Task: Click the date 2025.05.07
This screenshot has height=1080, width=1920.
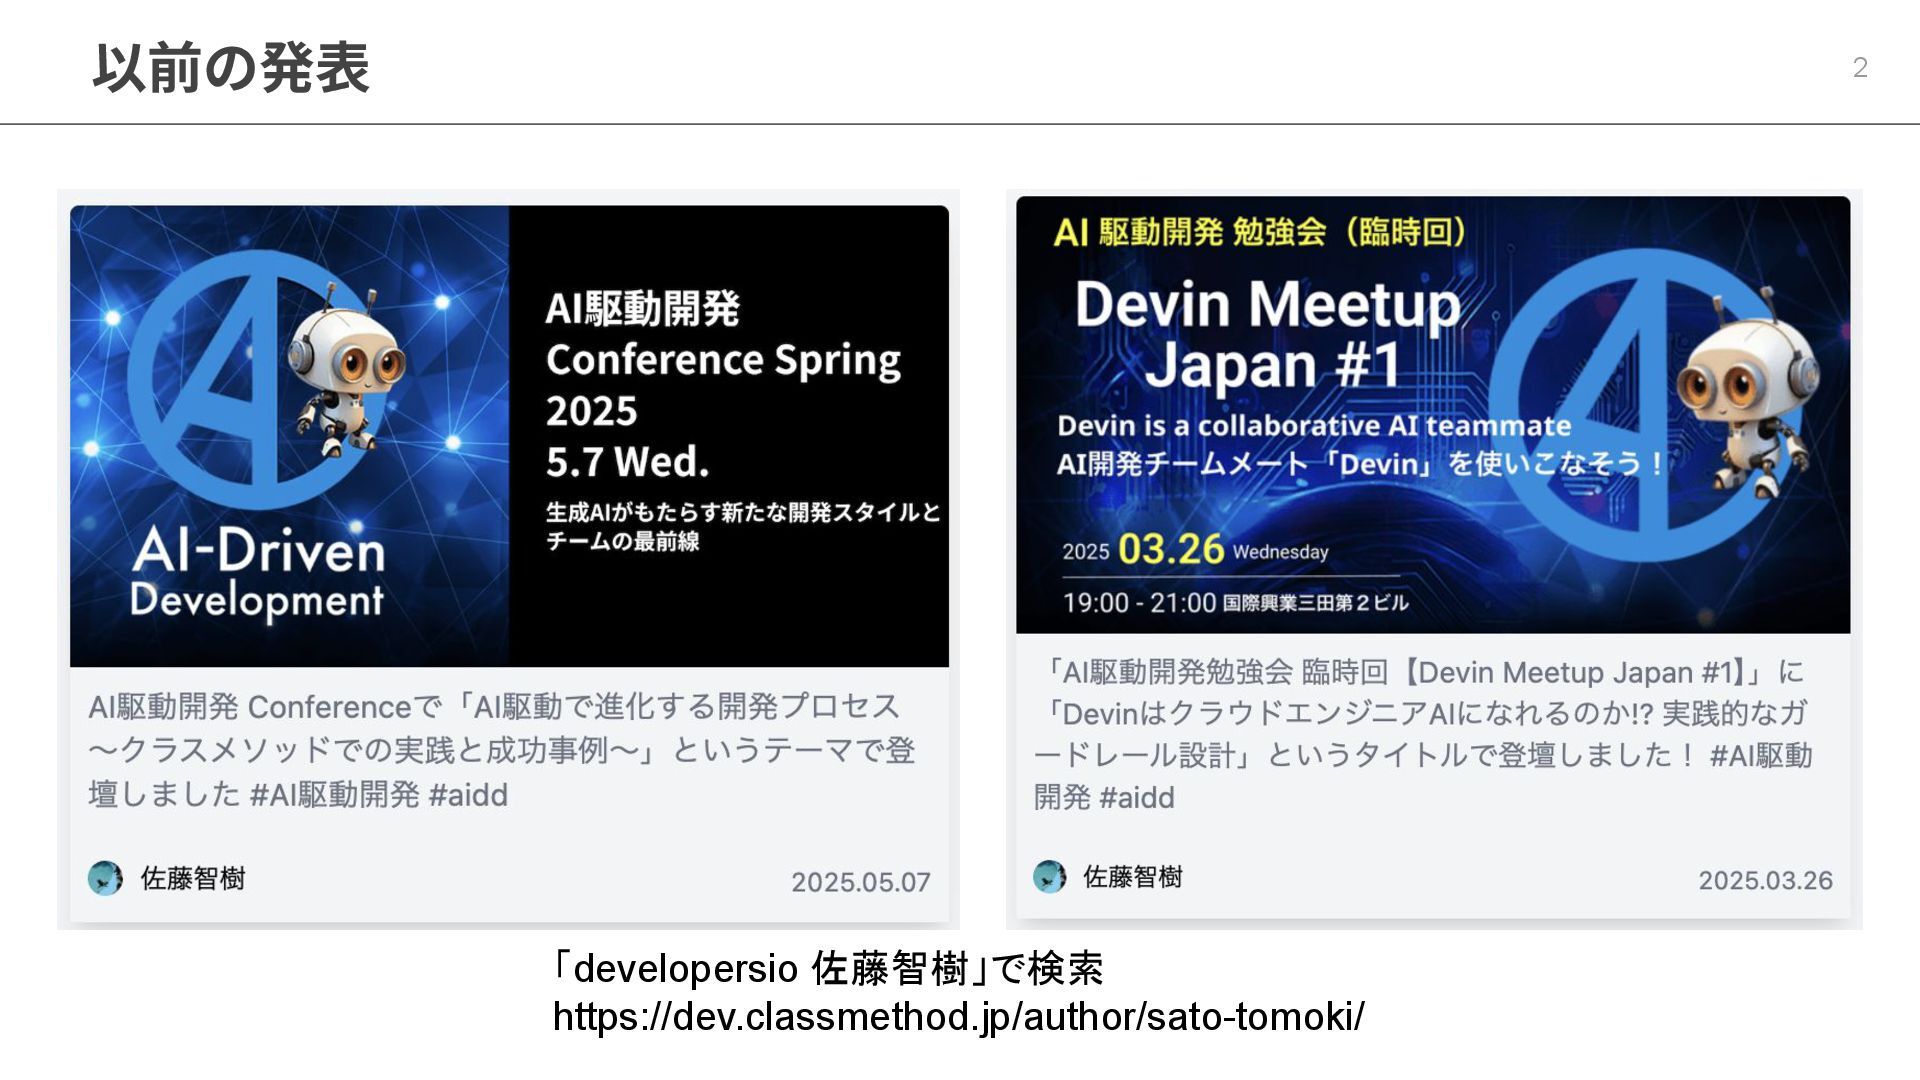Action: pos(860,882)
